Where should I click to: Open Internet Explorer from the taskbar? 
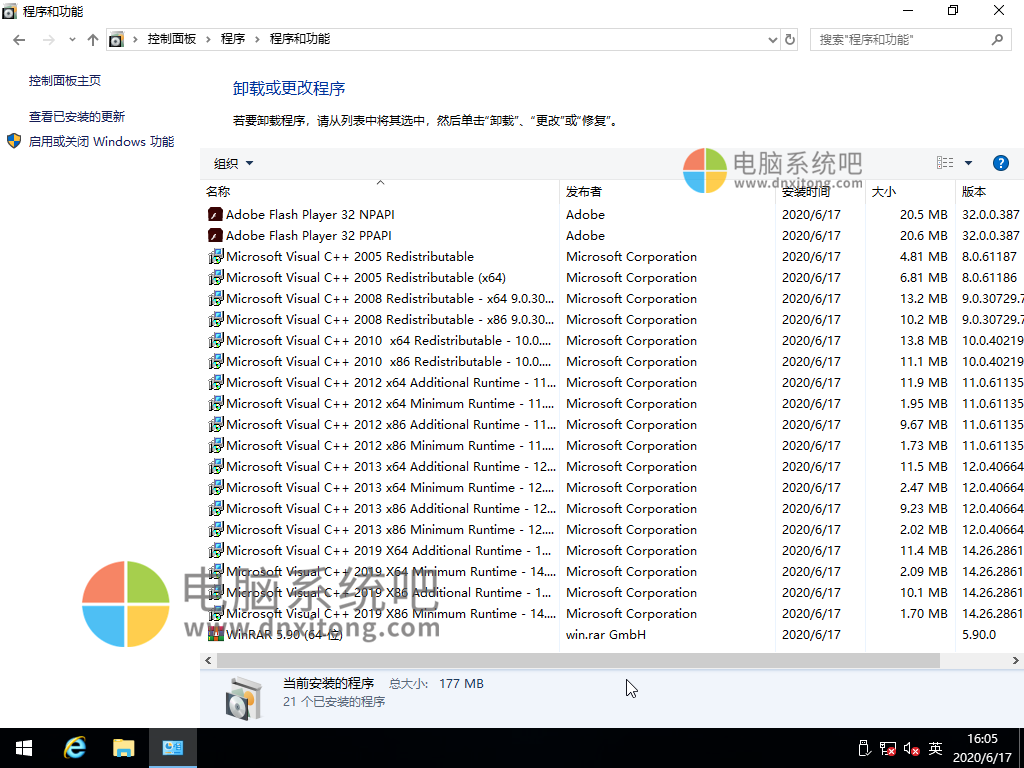(74, 747)
